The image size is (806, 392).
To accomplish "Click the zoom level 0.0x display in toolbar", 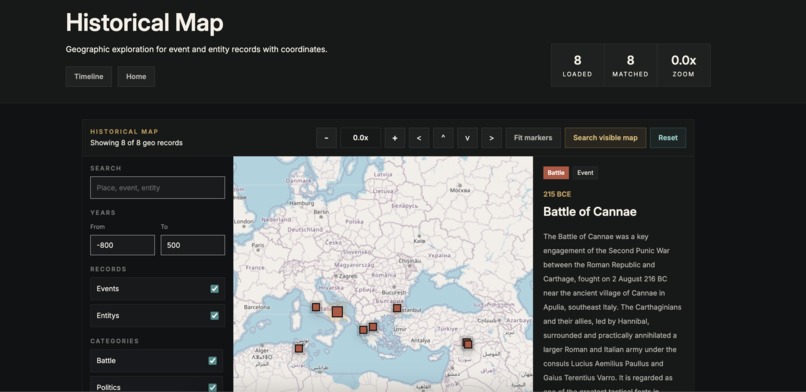I will (360, 138).
